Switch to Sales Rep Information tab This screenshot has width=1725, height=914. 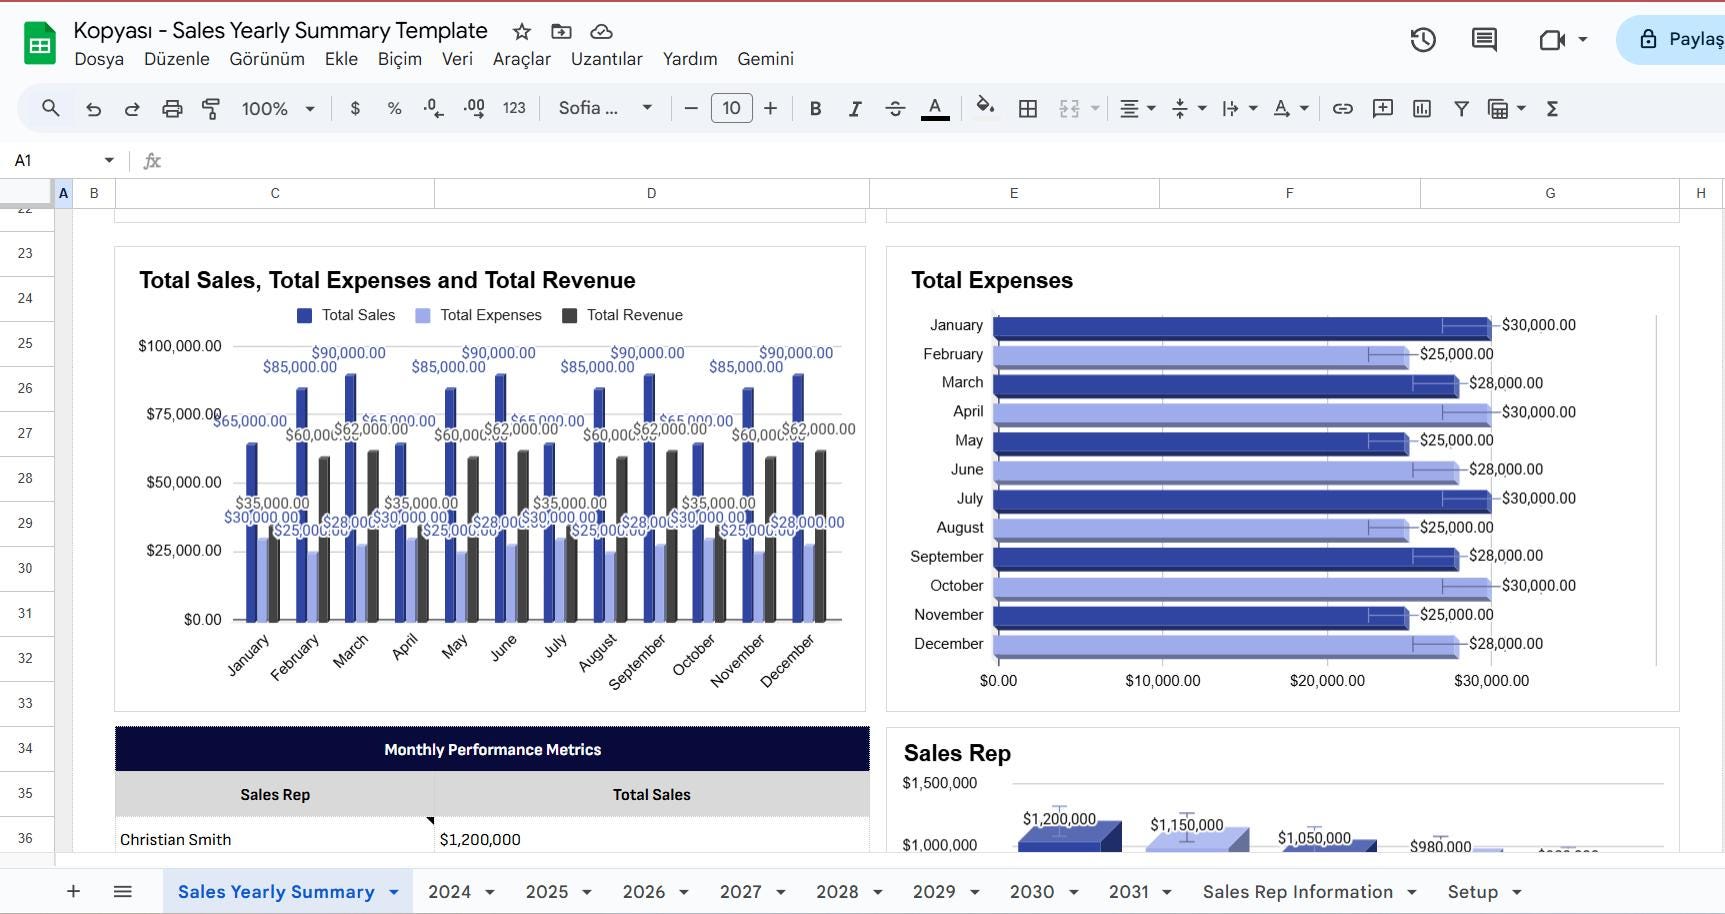pyautogui.click(x=1298, y=892)
